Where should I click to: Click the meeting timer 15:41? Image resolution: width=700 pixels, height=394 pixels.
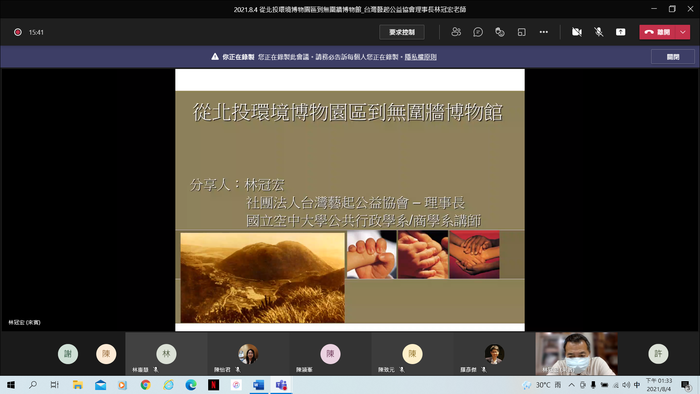[36, 32]
